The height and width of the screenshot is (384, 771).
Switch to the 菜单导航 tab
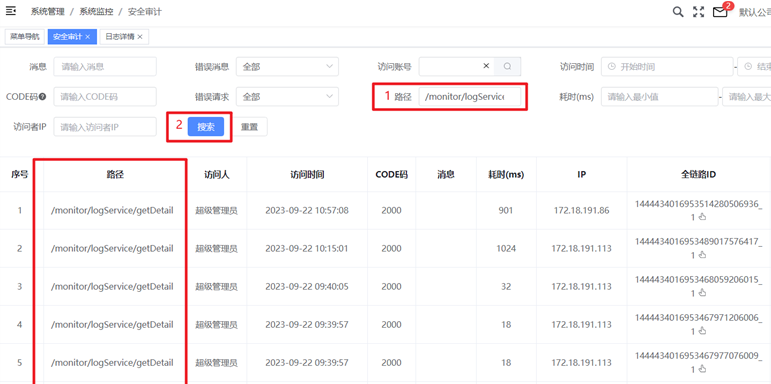point(25,37)
